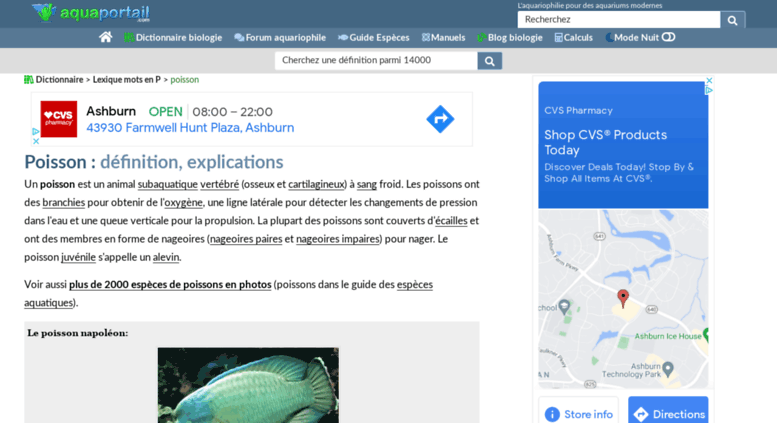Toggle the Mode Nuit switch

(668, 37)
